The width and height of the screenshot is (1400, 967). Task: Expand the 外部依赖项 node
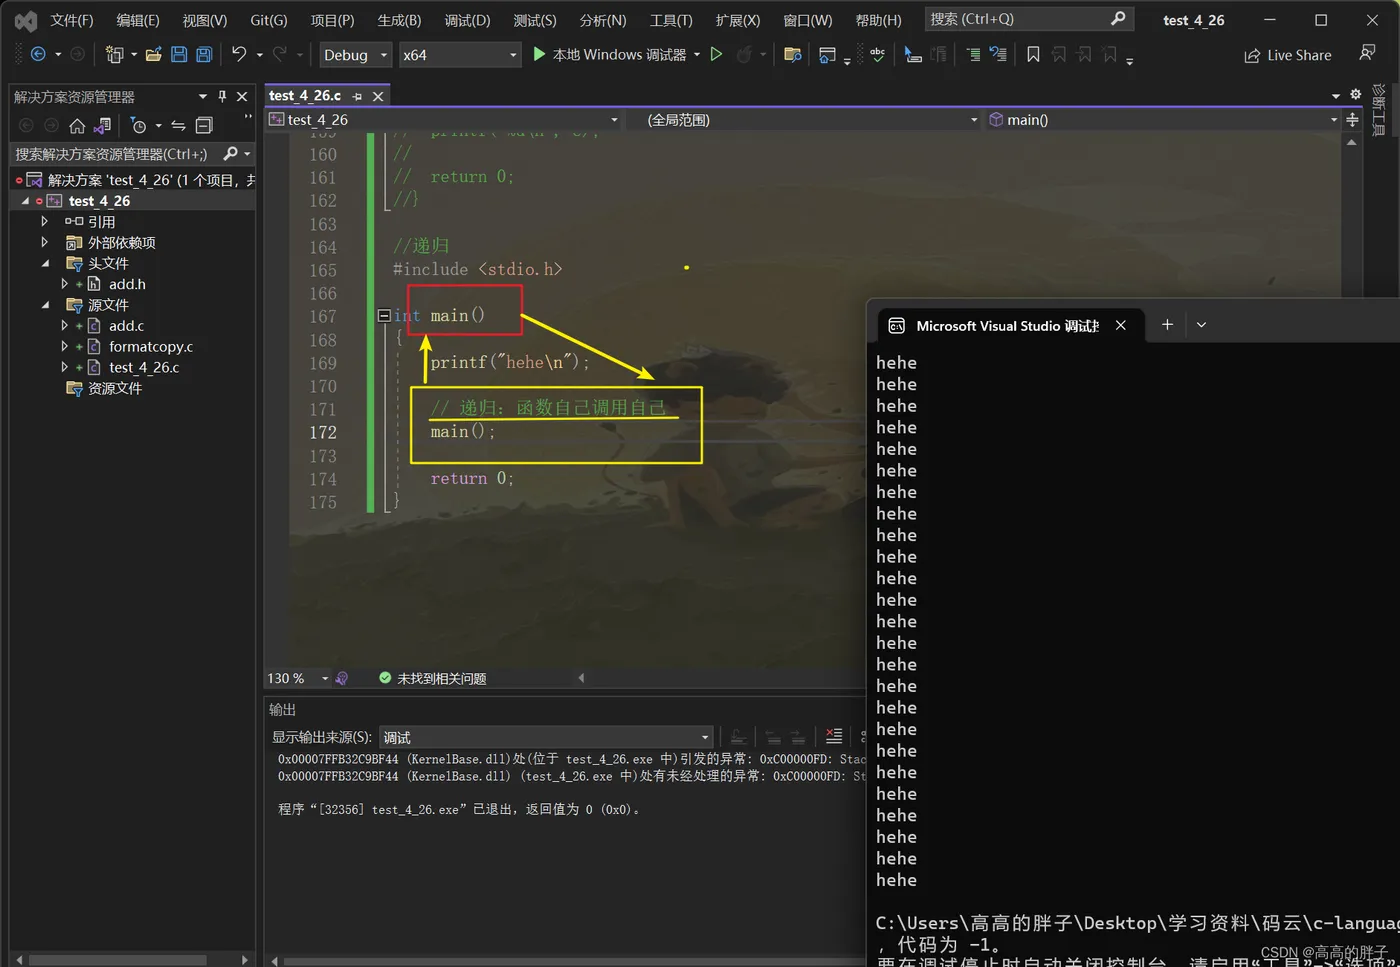[x=44, y=242]
